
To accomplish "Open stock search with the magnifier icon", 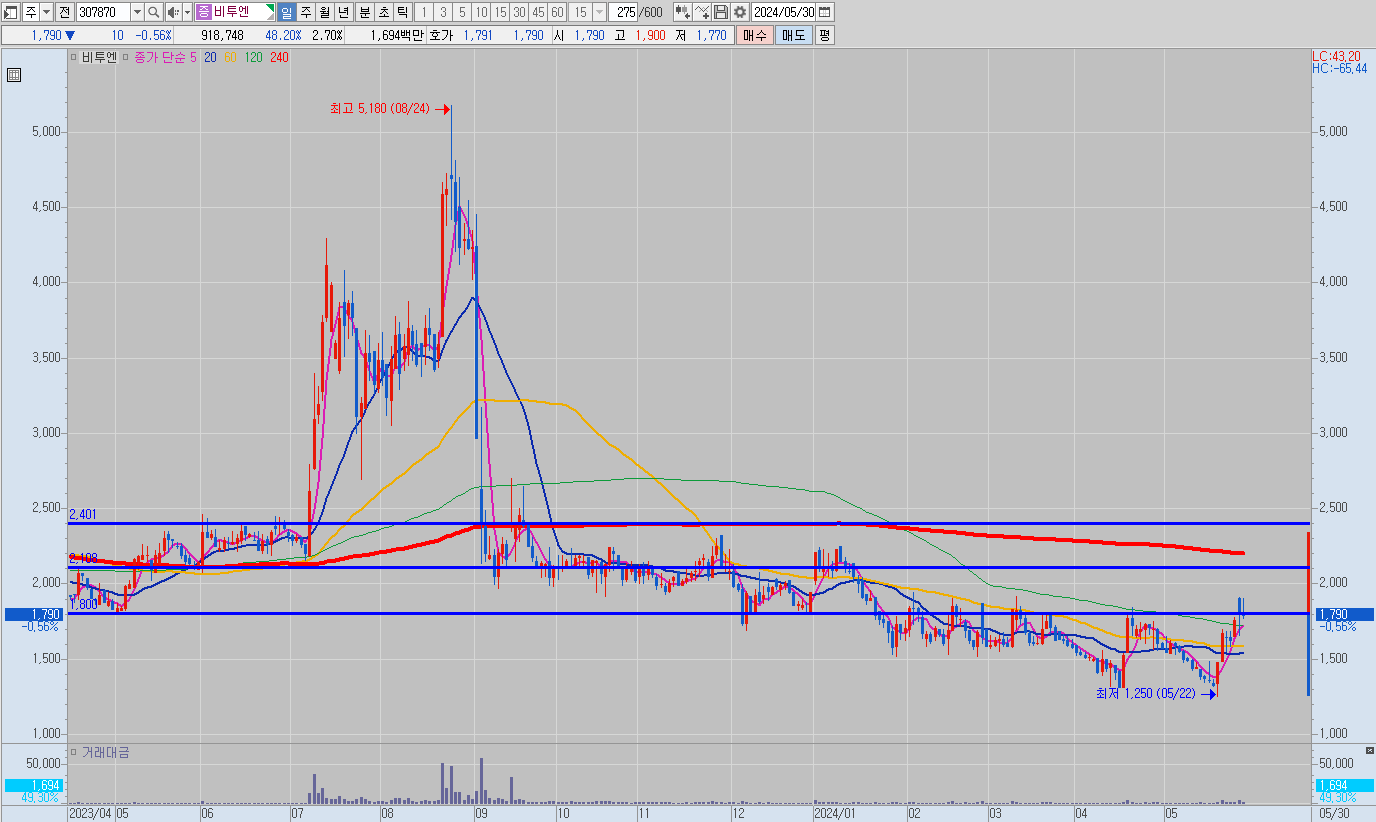I will point(154,12).
